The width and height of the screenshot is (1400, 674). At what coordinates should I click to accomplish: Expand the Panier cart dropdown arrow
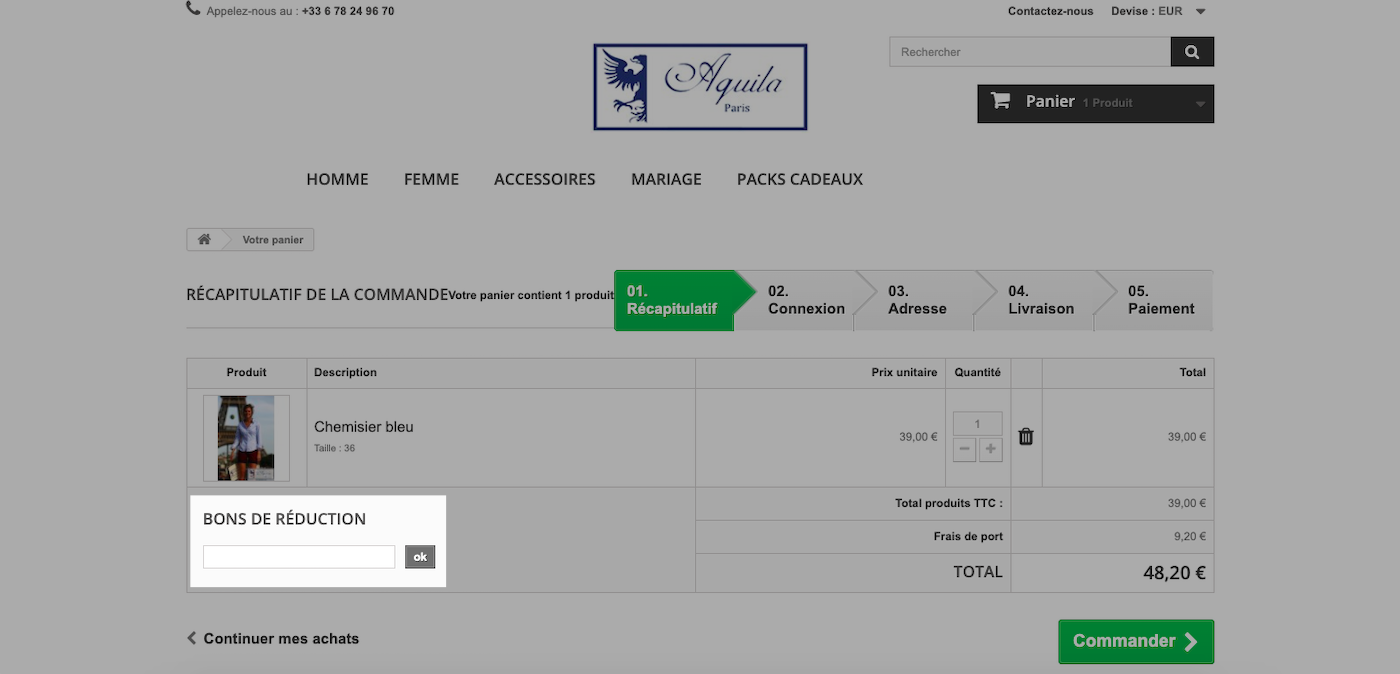coord(1200,103)
